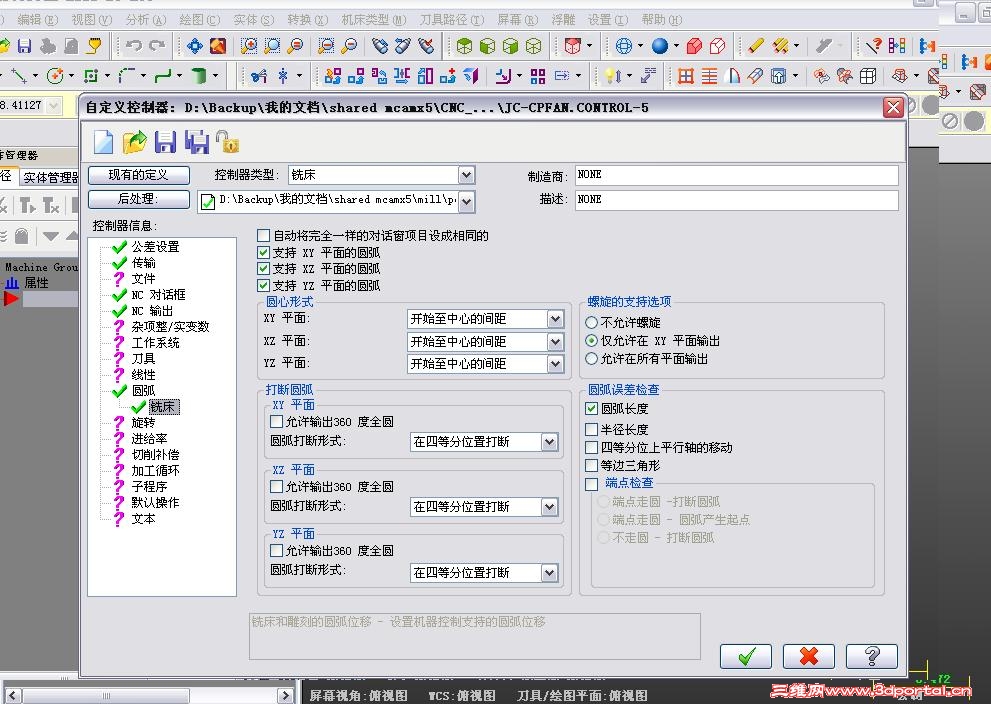Switch to the 实体管理器 tab
The image size is (991, 704).
(x=50, y=178)
